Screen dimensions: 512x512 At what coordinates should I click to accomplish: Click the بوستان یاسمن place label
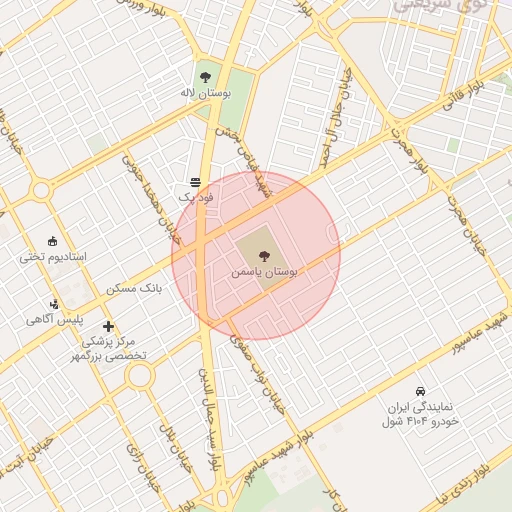coord(264,273)
